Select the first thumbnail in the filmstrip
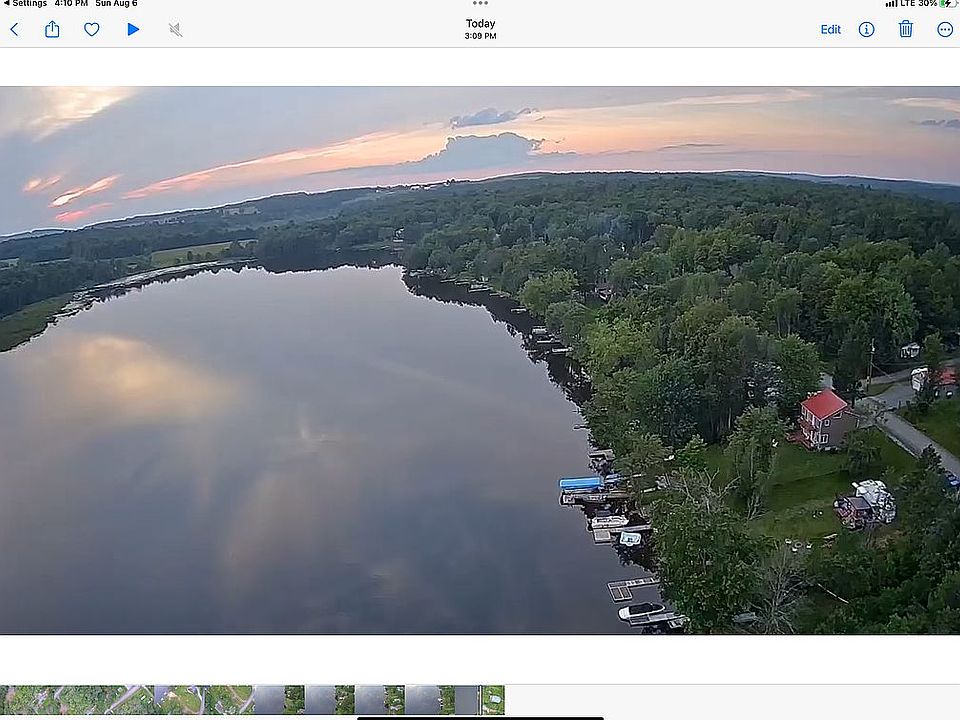 click(x=15, y=699)
